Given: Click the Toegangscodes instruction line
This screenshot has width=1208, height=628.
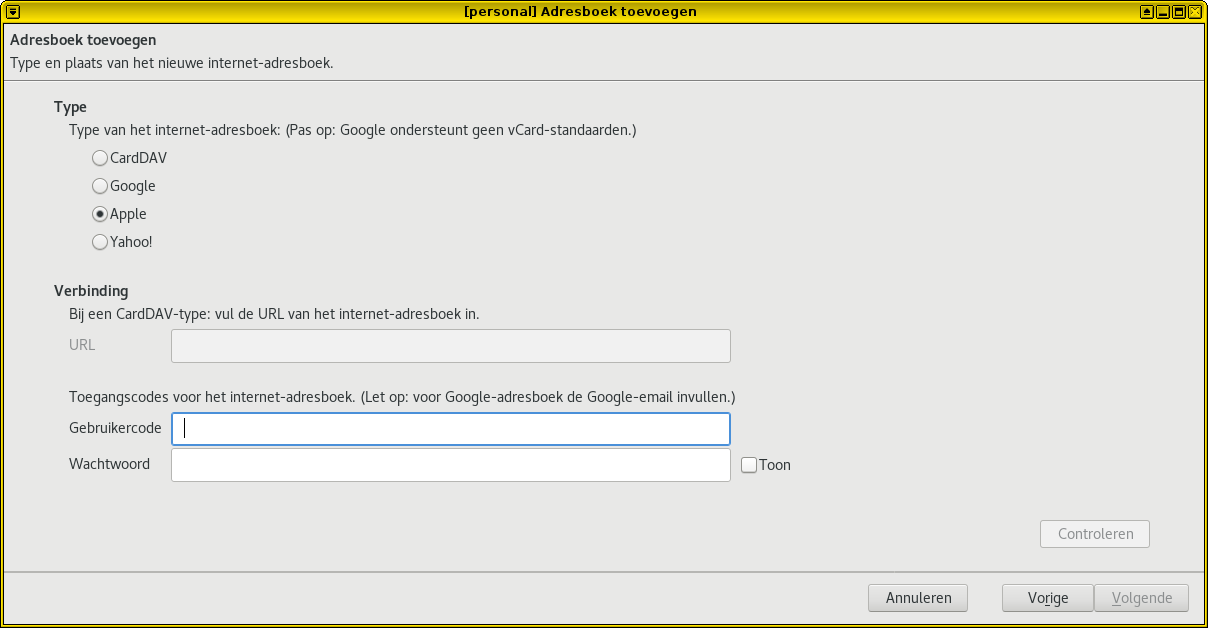Looking at the screenshot, I should coord(402,396).
